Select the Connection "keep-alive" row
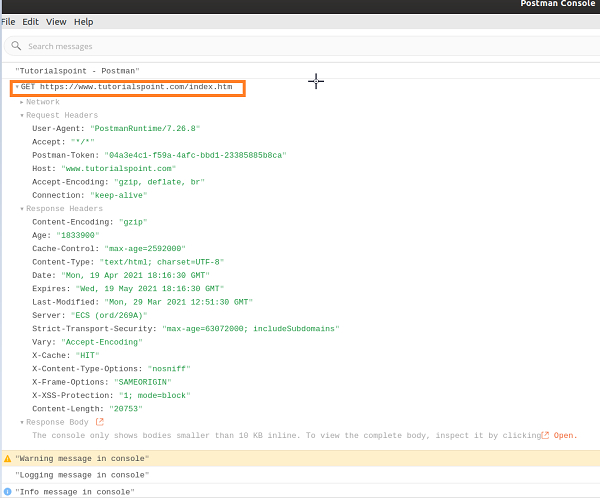This screenshot has width=600, height=498. pos(90,195)
